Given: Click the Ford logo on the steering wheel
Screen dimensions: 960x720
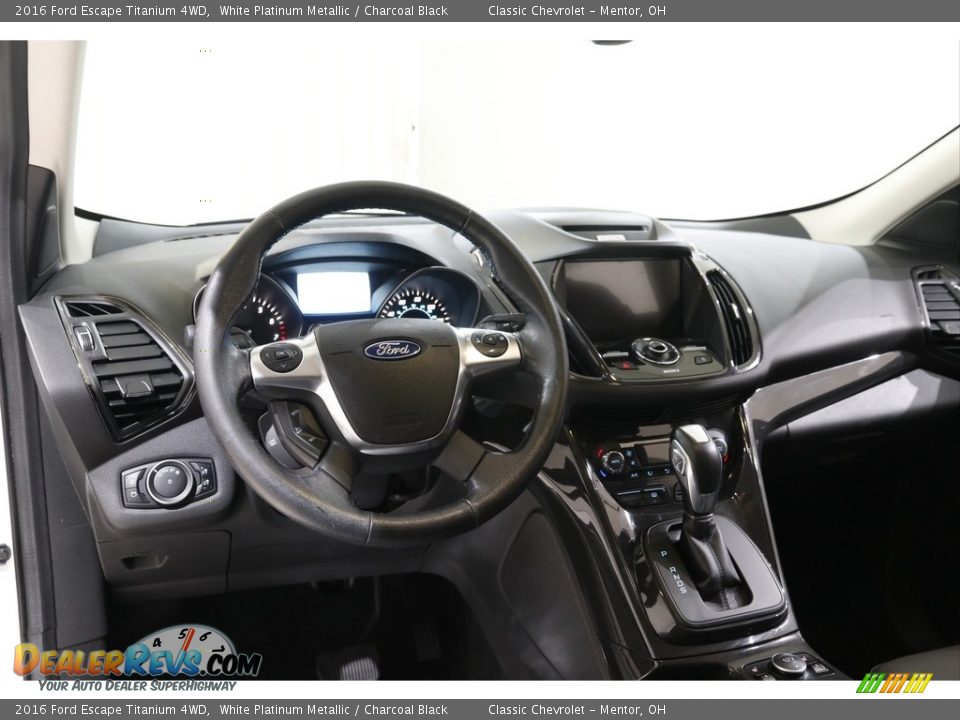Looking at the screenshot, I should (392, 349).
